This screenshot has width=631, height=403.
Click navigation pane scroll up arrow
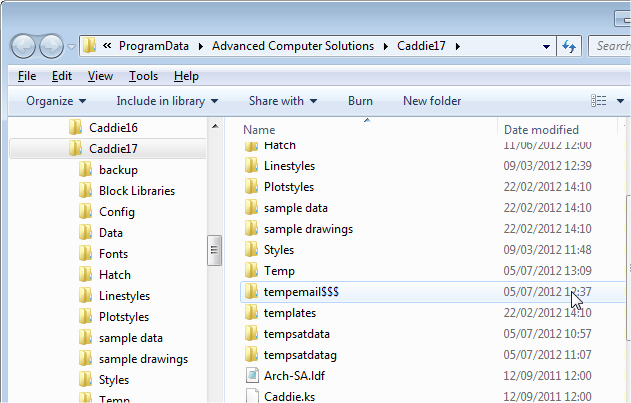215,126
